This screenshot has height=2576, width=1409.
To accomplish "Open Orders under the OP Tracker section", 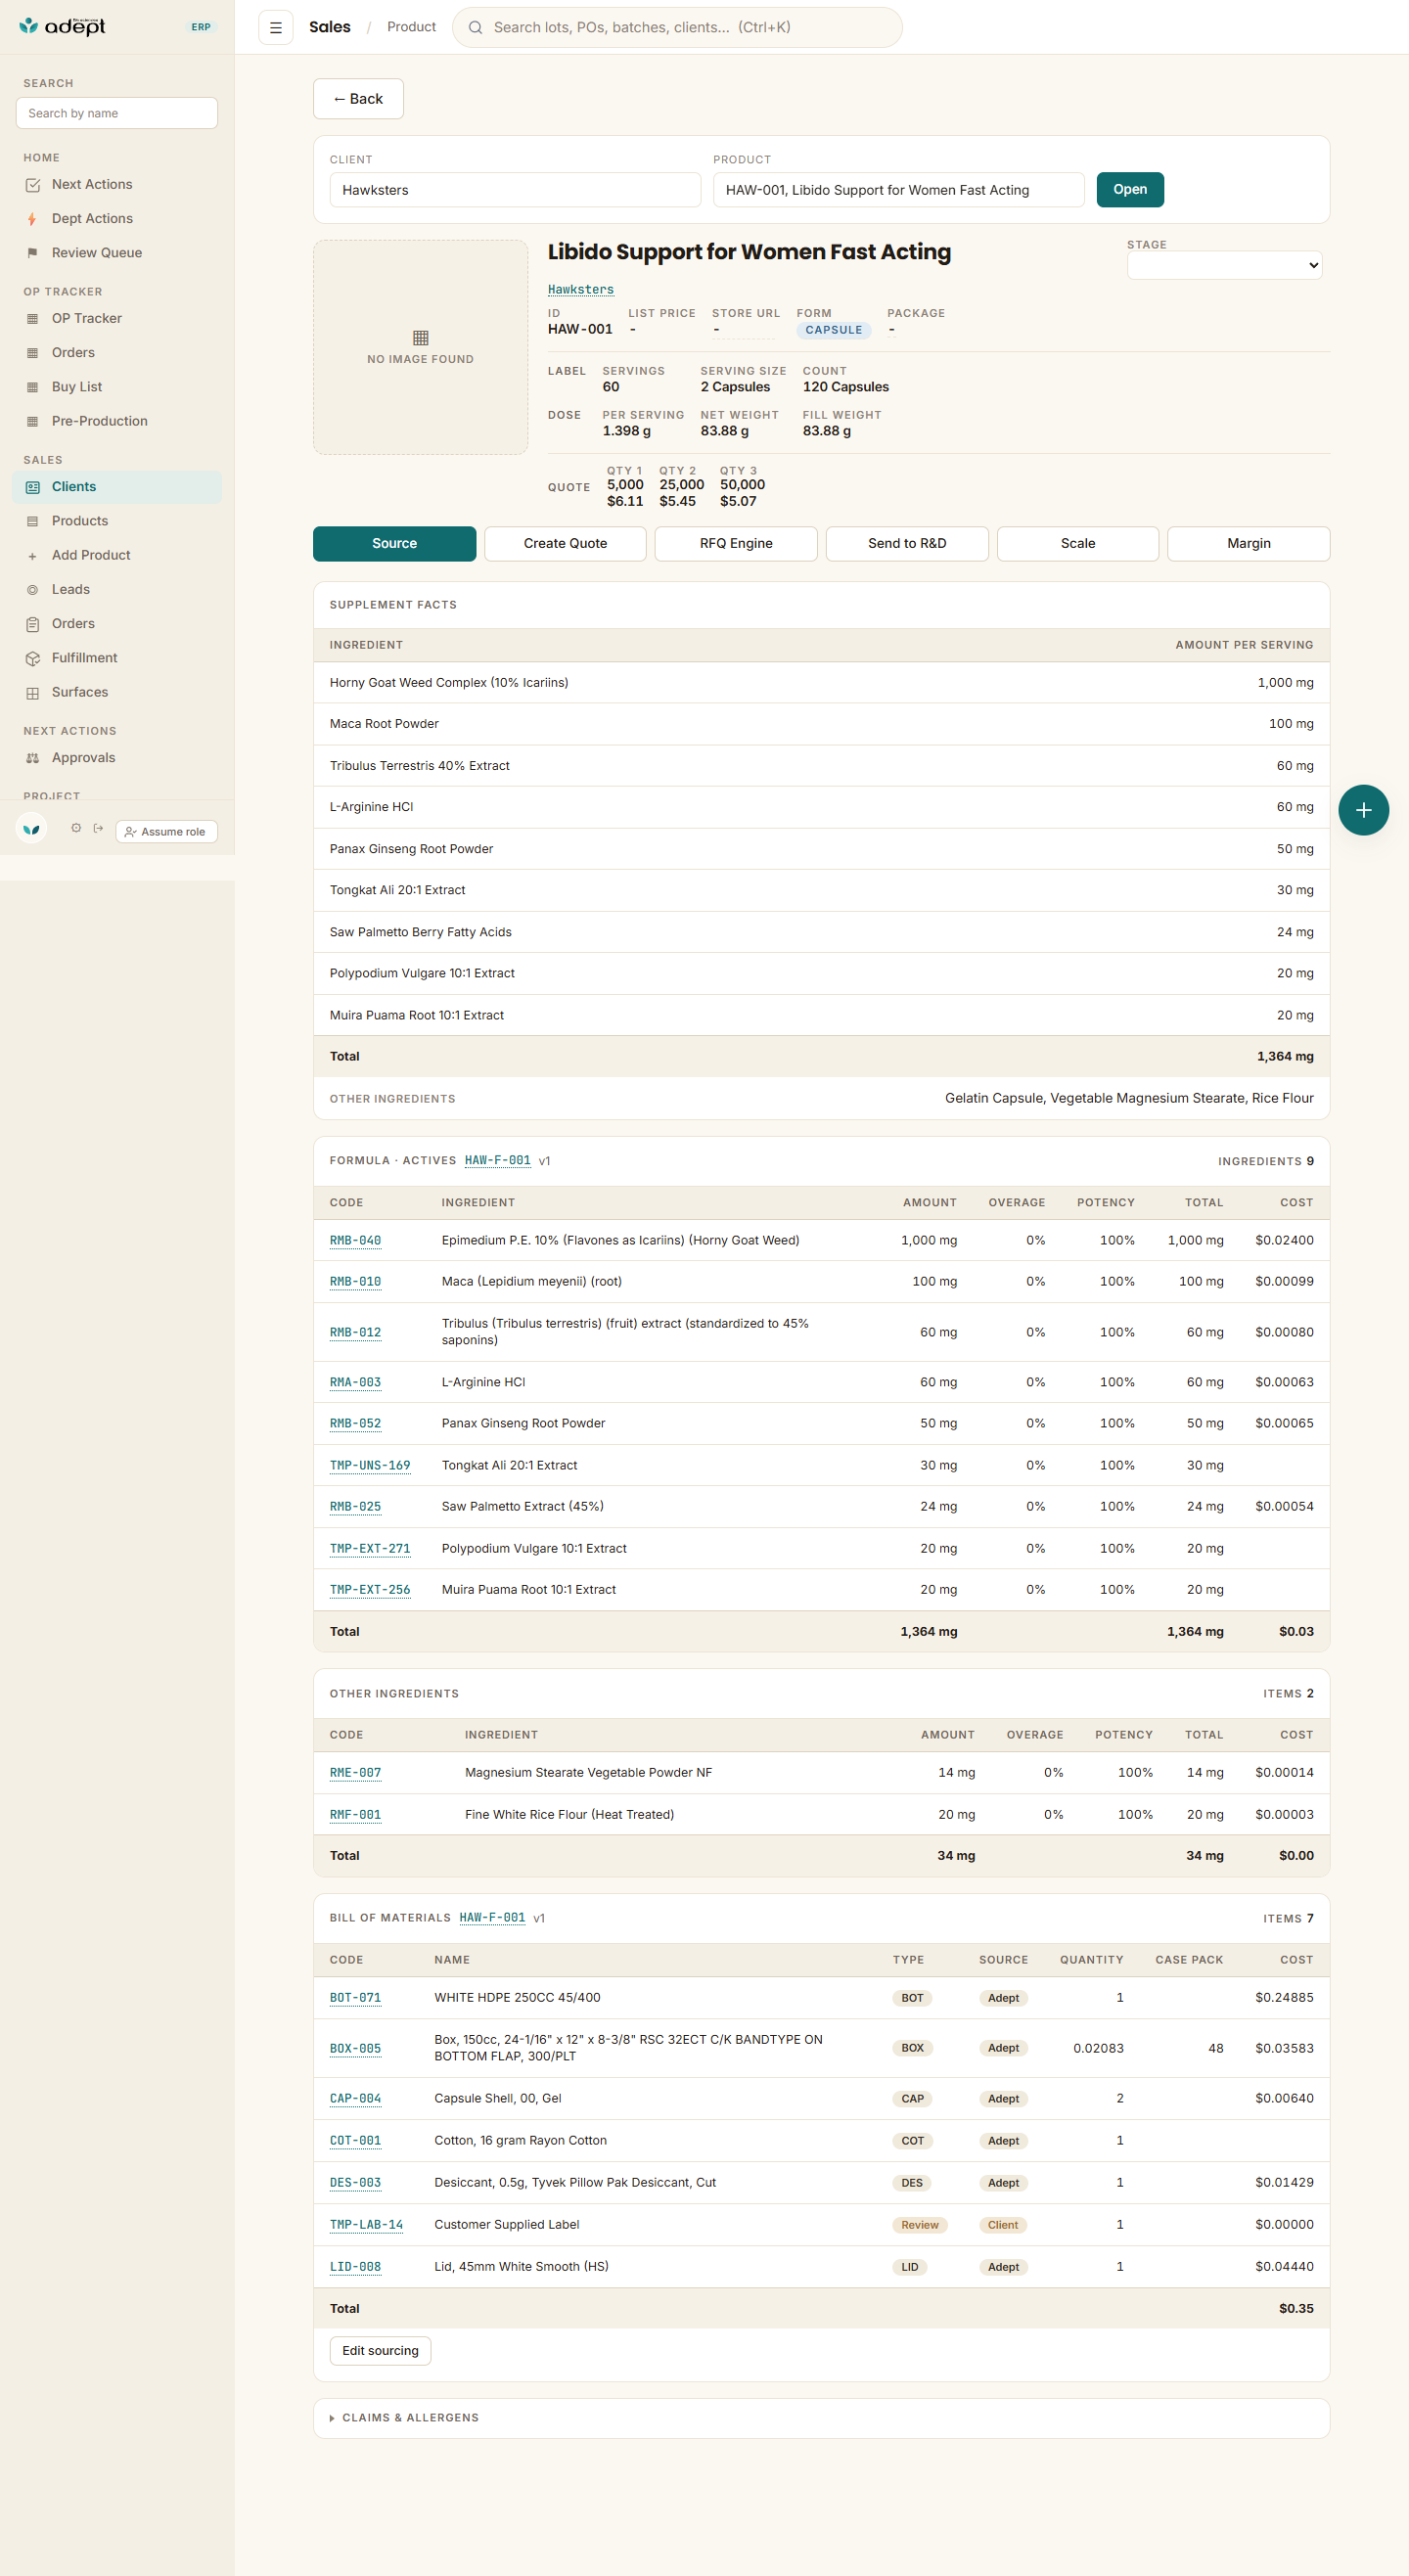I will tap(117, 353).
